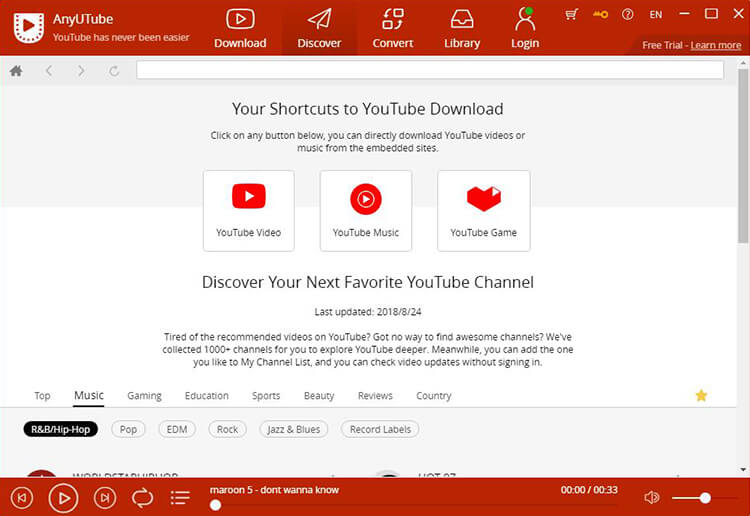Reload the page with refresh icon
The image size is (750, 516).
114,71
